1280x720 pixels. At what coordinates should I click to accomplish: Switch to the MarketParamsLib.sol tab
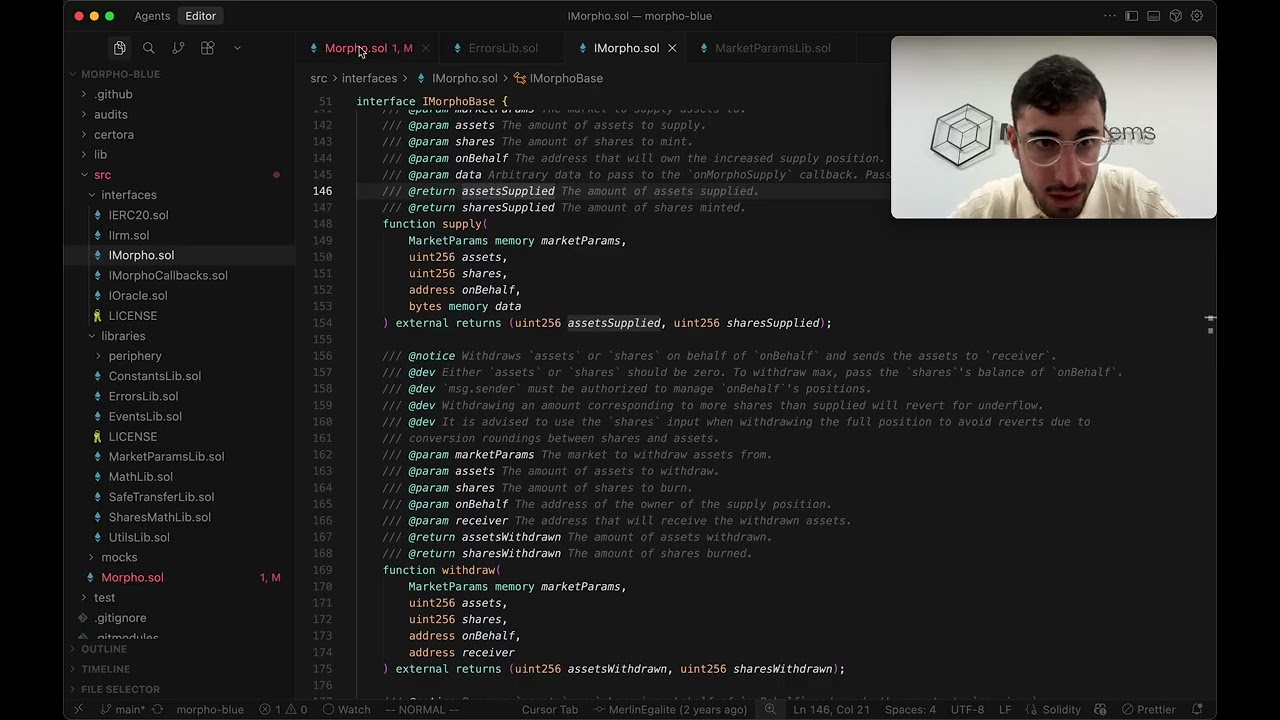tap(772, 48)
